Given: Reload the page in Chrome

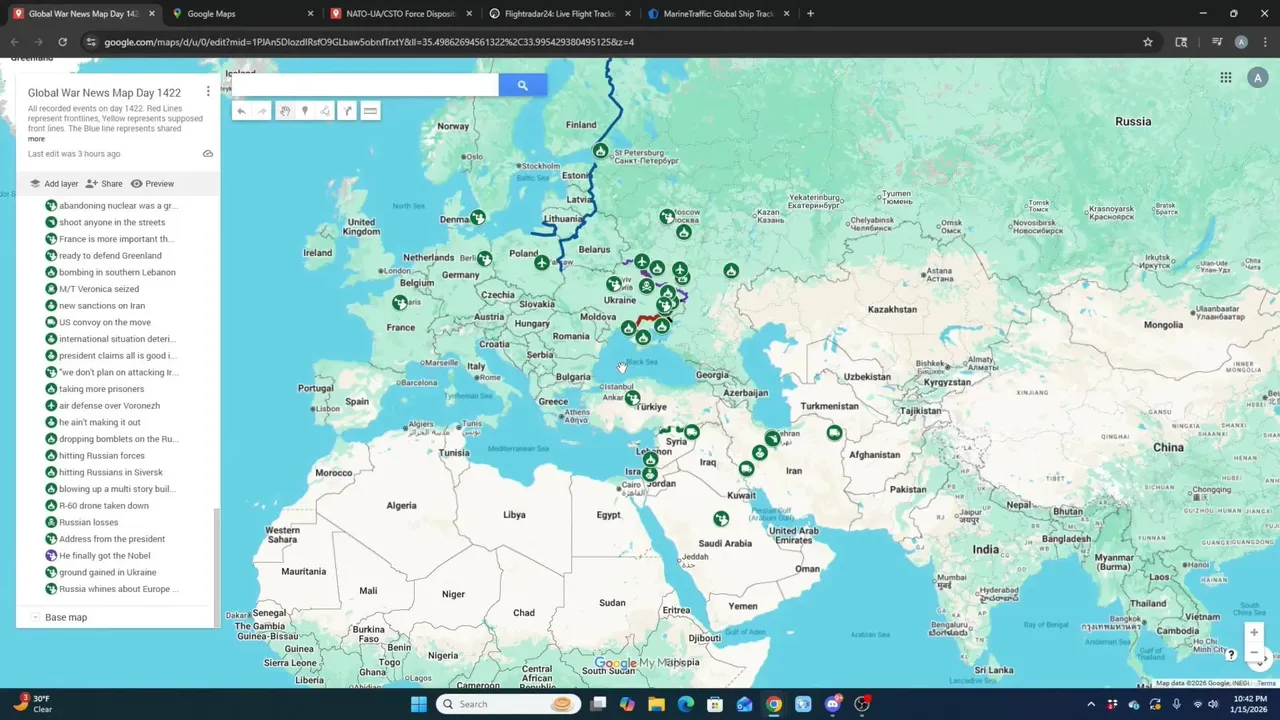Looking at the screenshot, I should click(62, 42).
